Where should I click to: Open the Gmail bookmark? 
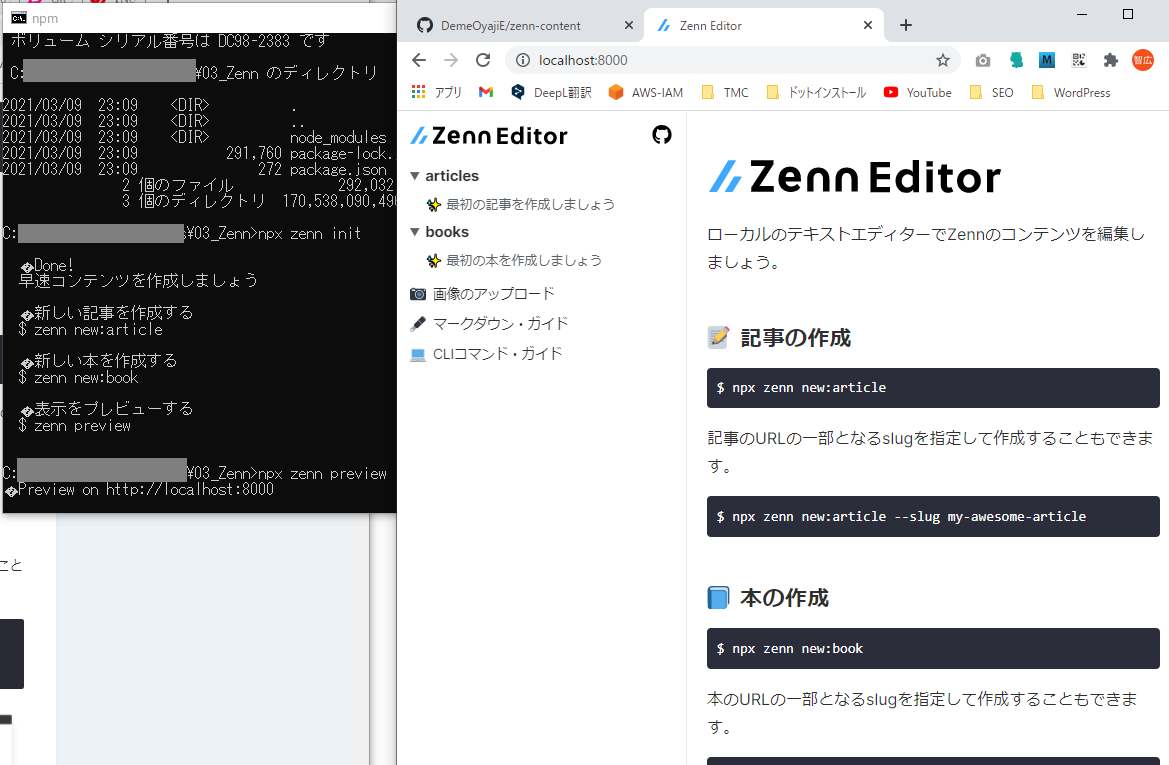point(486,92)
